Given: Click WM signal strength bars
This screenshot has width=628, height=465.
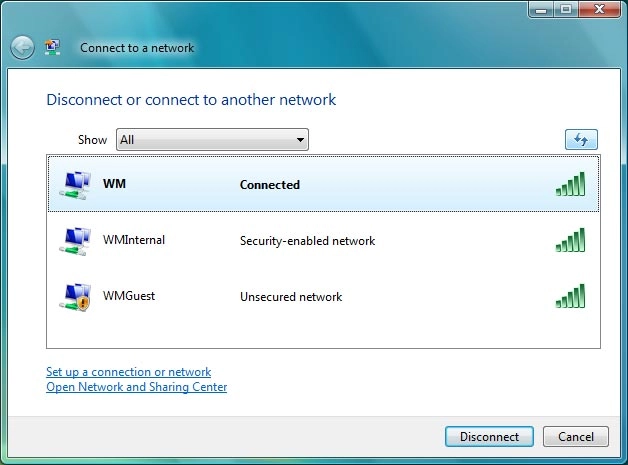Looking at the screenshot, I should (570, 184).
